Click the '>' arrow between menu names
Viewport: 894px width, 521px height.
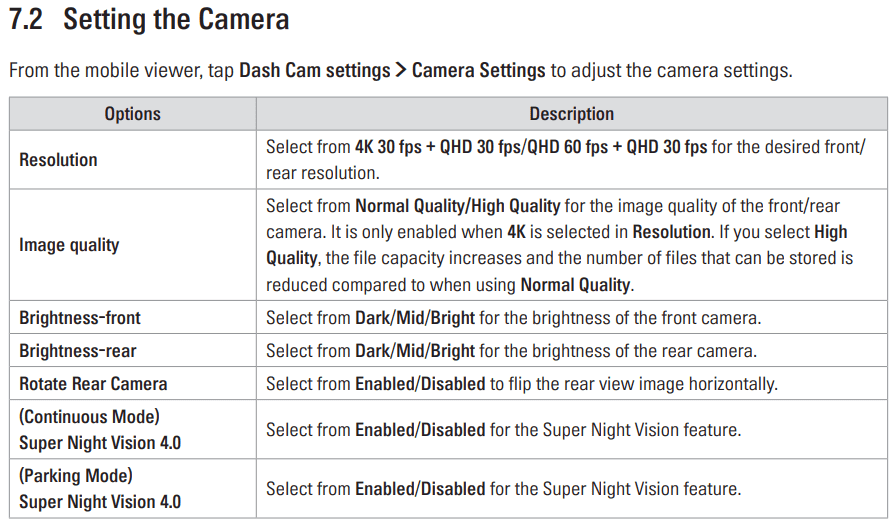click(401, 70)
